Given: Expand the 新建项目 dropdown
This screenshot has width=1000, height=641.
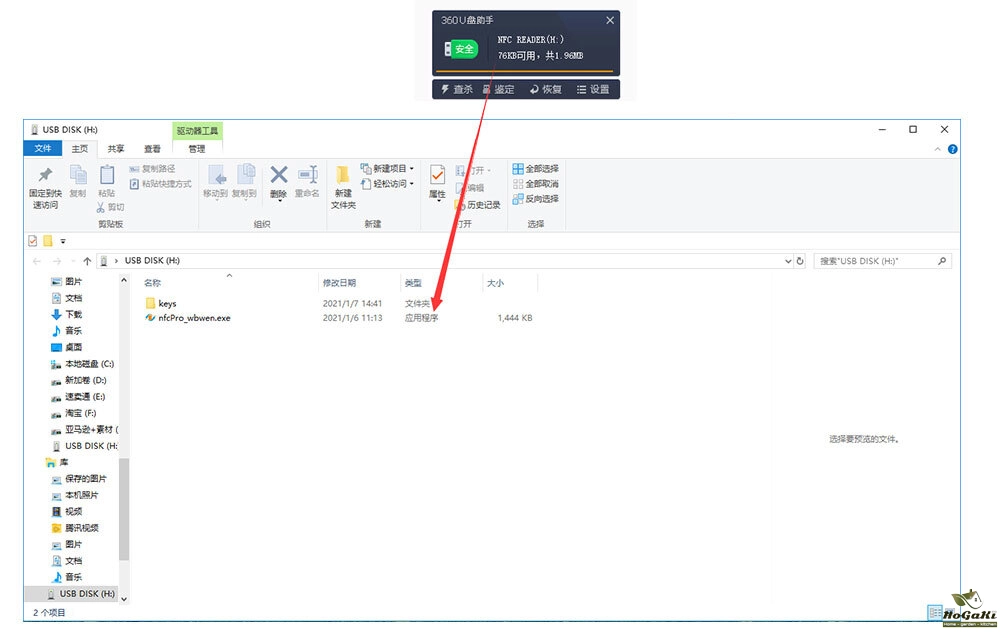Looking at the screenshot, I should click(x=387, y=169).
